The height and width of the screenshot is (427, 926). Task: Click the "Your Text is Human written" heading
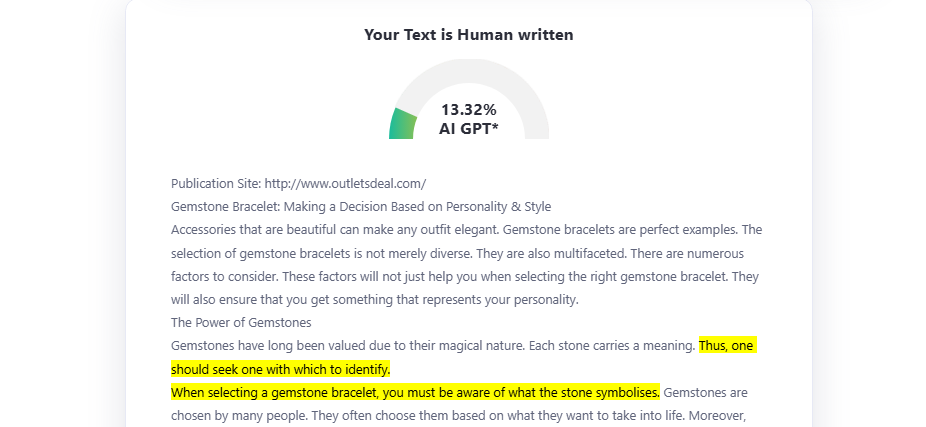pos(468,35)
